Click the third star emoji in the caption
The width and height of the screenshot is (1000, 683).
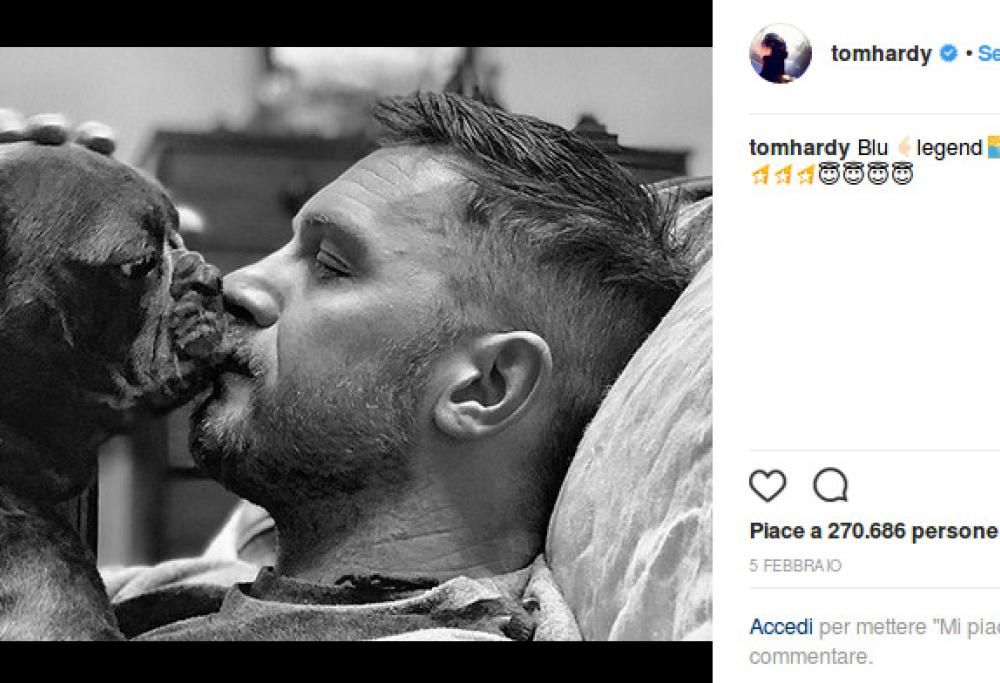tap(804, 176)
